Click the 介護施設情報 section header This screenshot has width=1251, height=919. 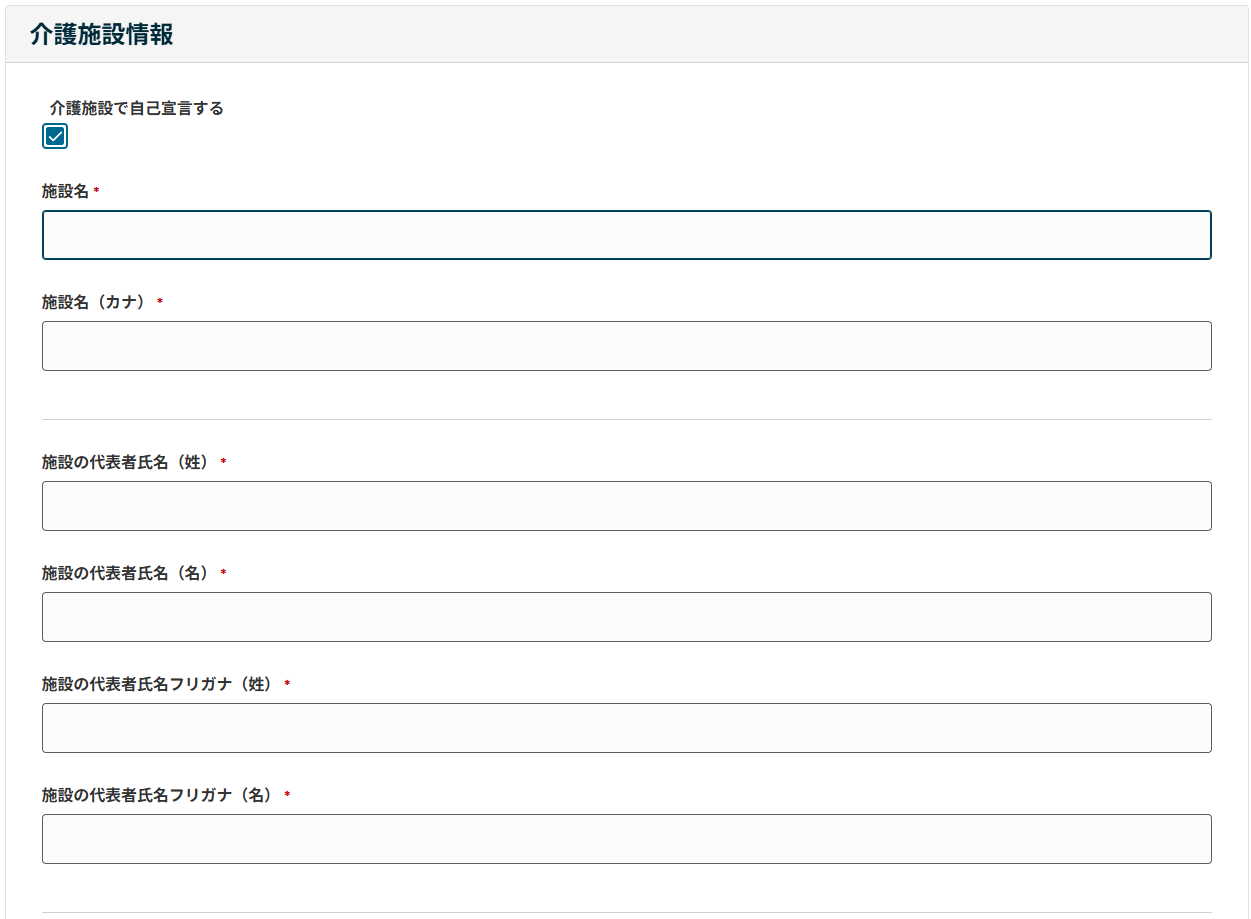tap(102, 35)
